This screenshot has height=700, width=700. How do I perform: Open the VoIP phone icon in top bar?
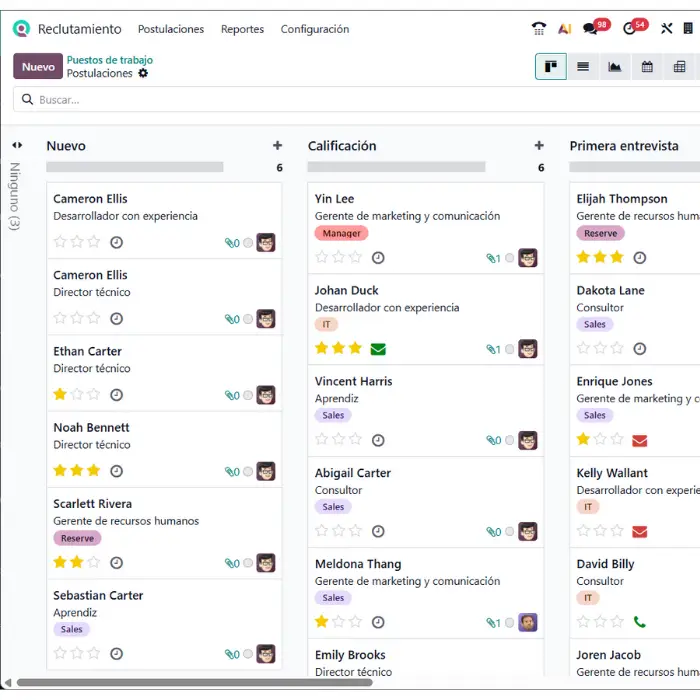tap(539, 29)
